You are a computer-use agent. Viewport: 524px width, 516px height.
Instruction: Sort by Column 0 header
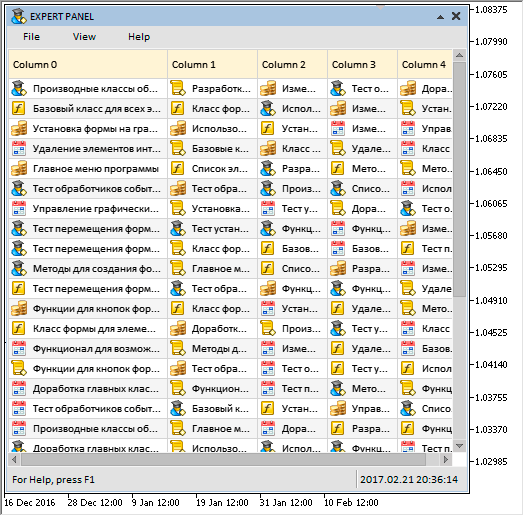pos(88,64)
